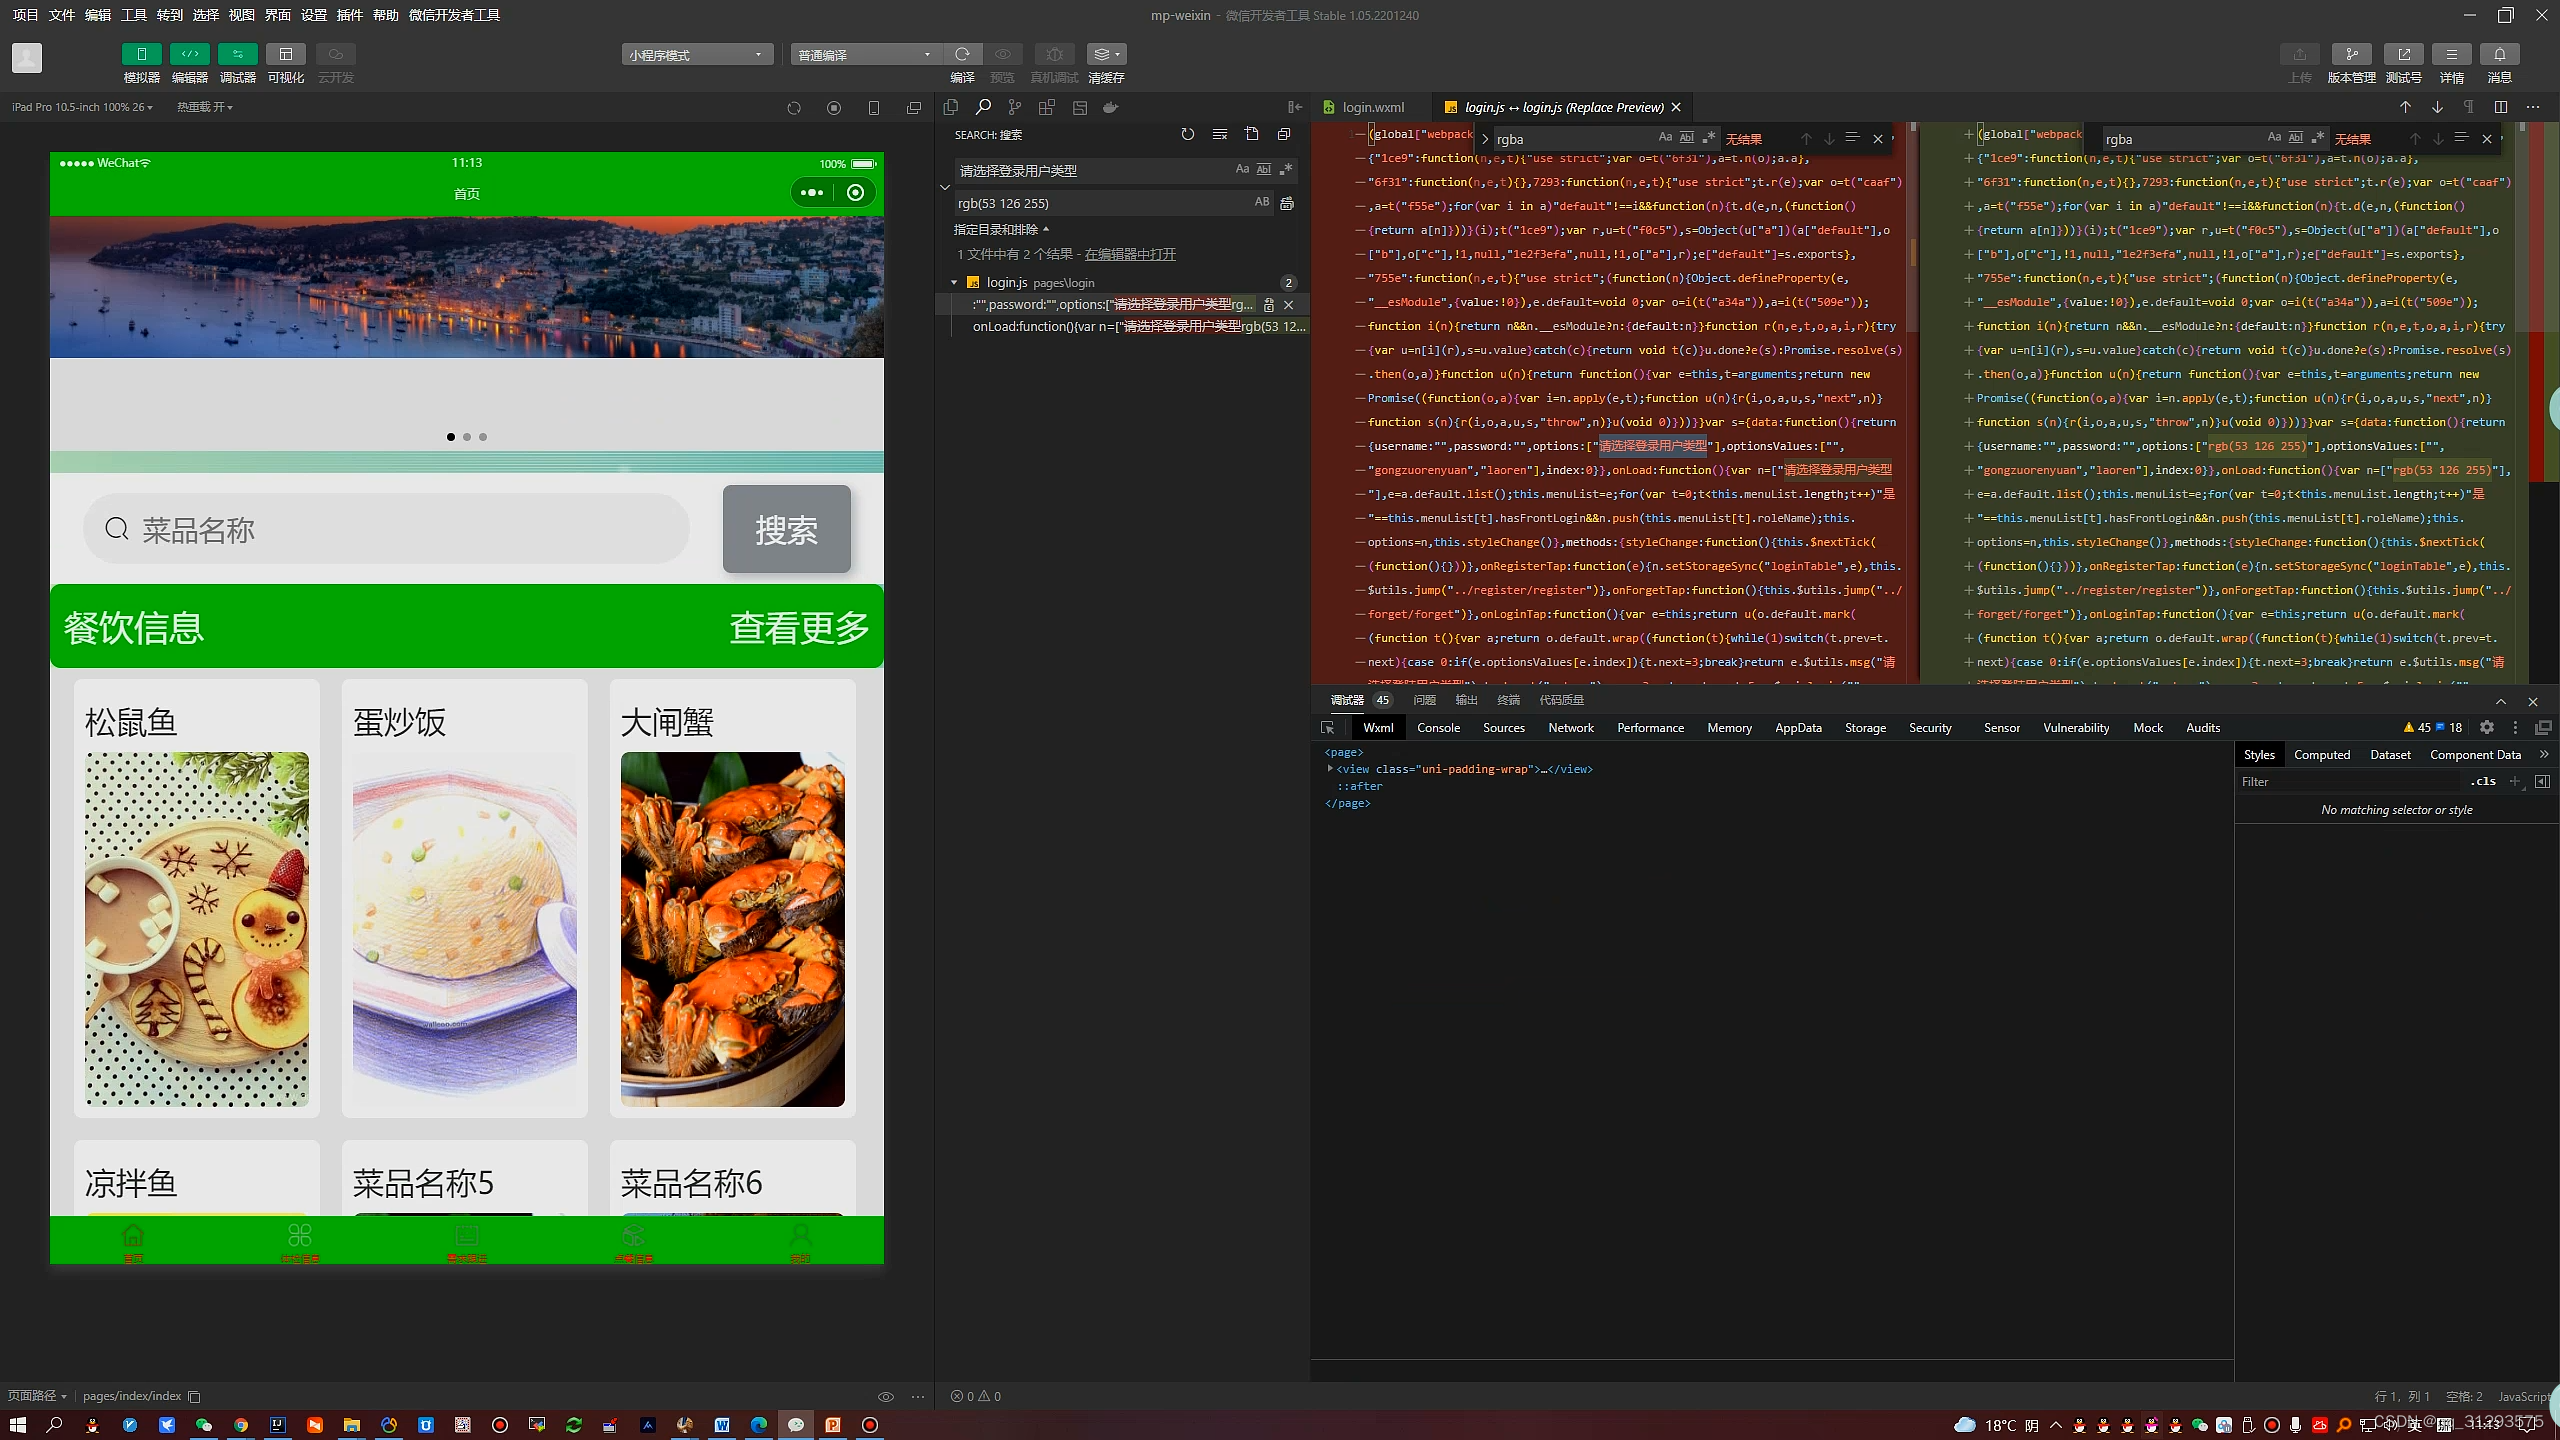
Task: Click the Docker whale icon
Action: tap(1110, 107)
